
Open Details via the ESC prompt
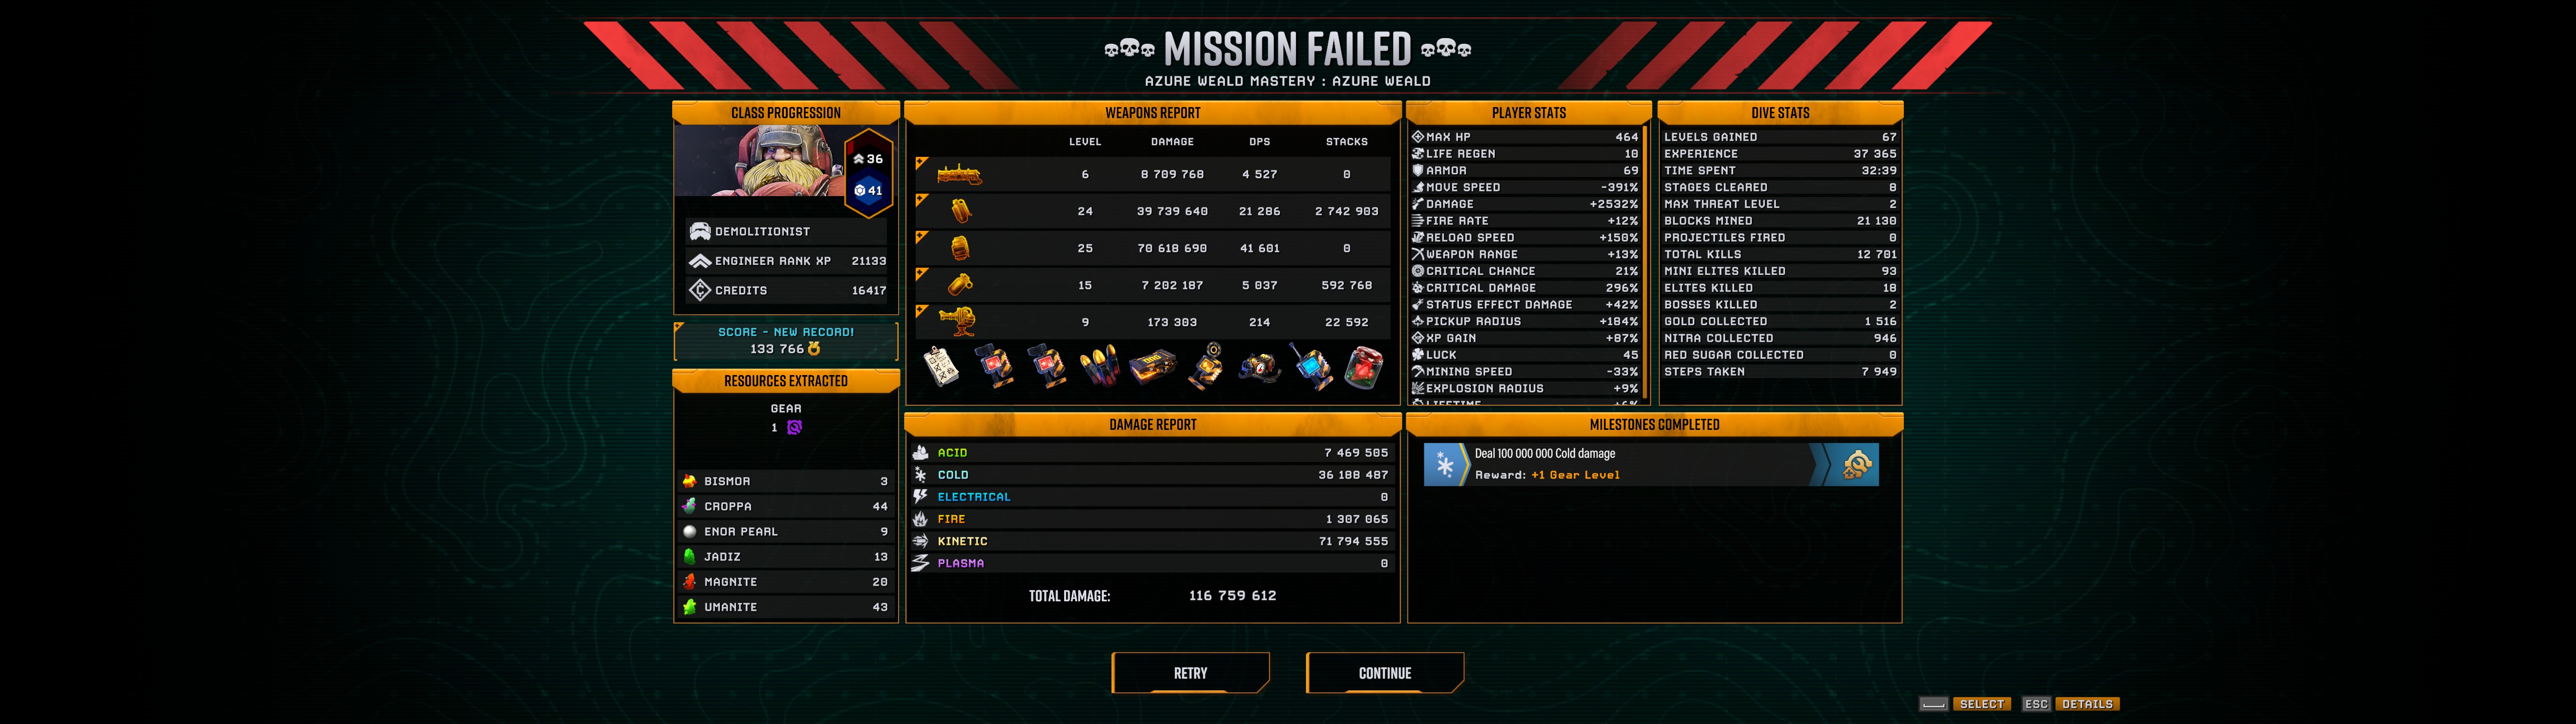(2070, 704)
